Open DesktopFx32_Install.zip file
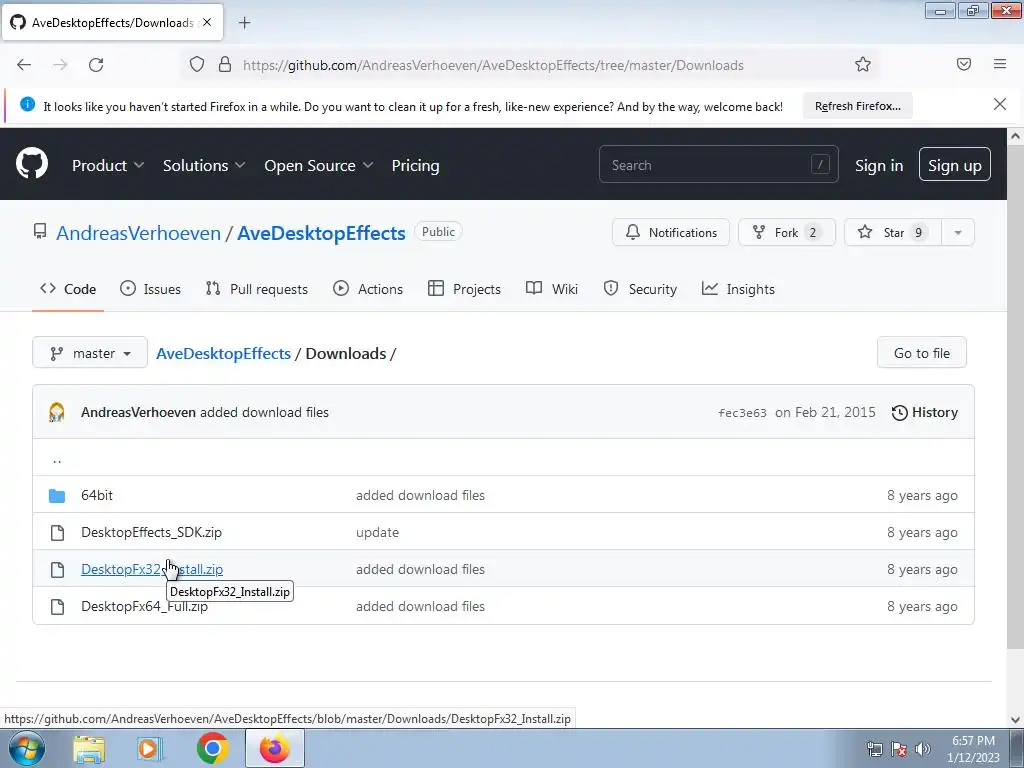Screen dimensions: 1024x768 coord(152,569)
